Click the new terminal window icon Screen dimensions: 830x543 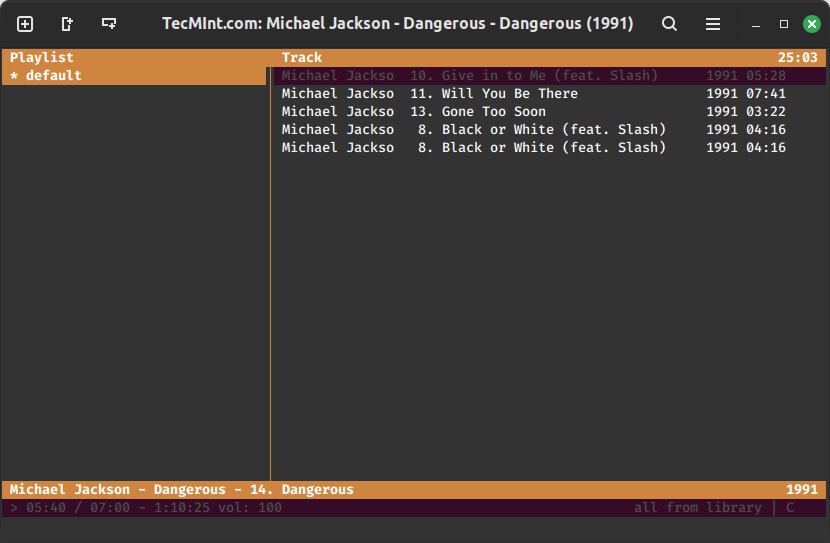click(109, 23)
